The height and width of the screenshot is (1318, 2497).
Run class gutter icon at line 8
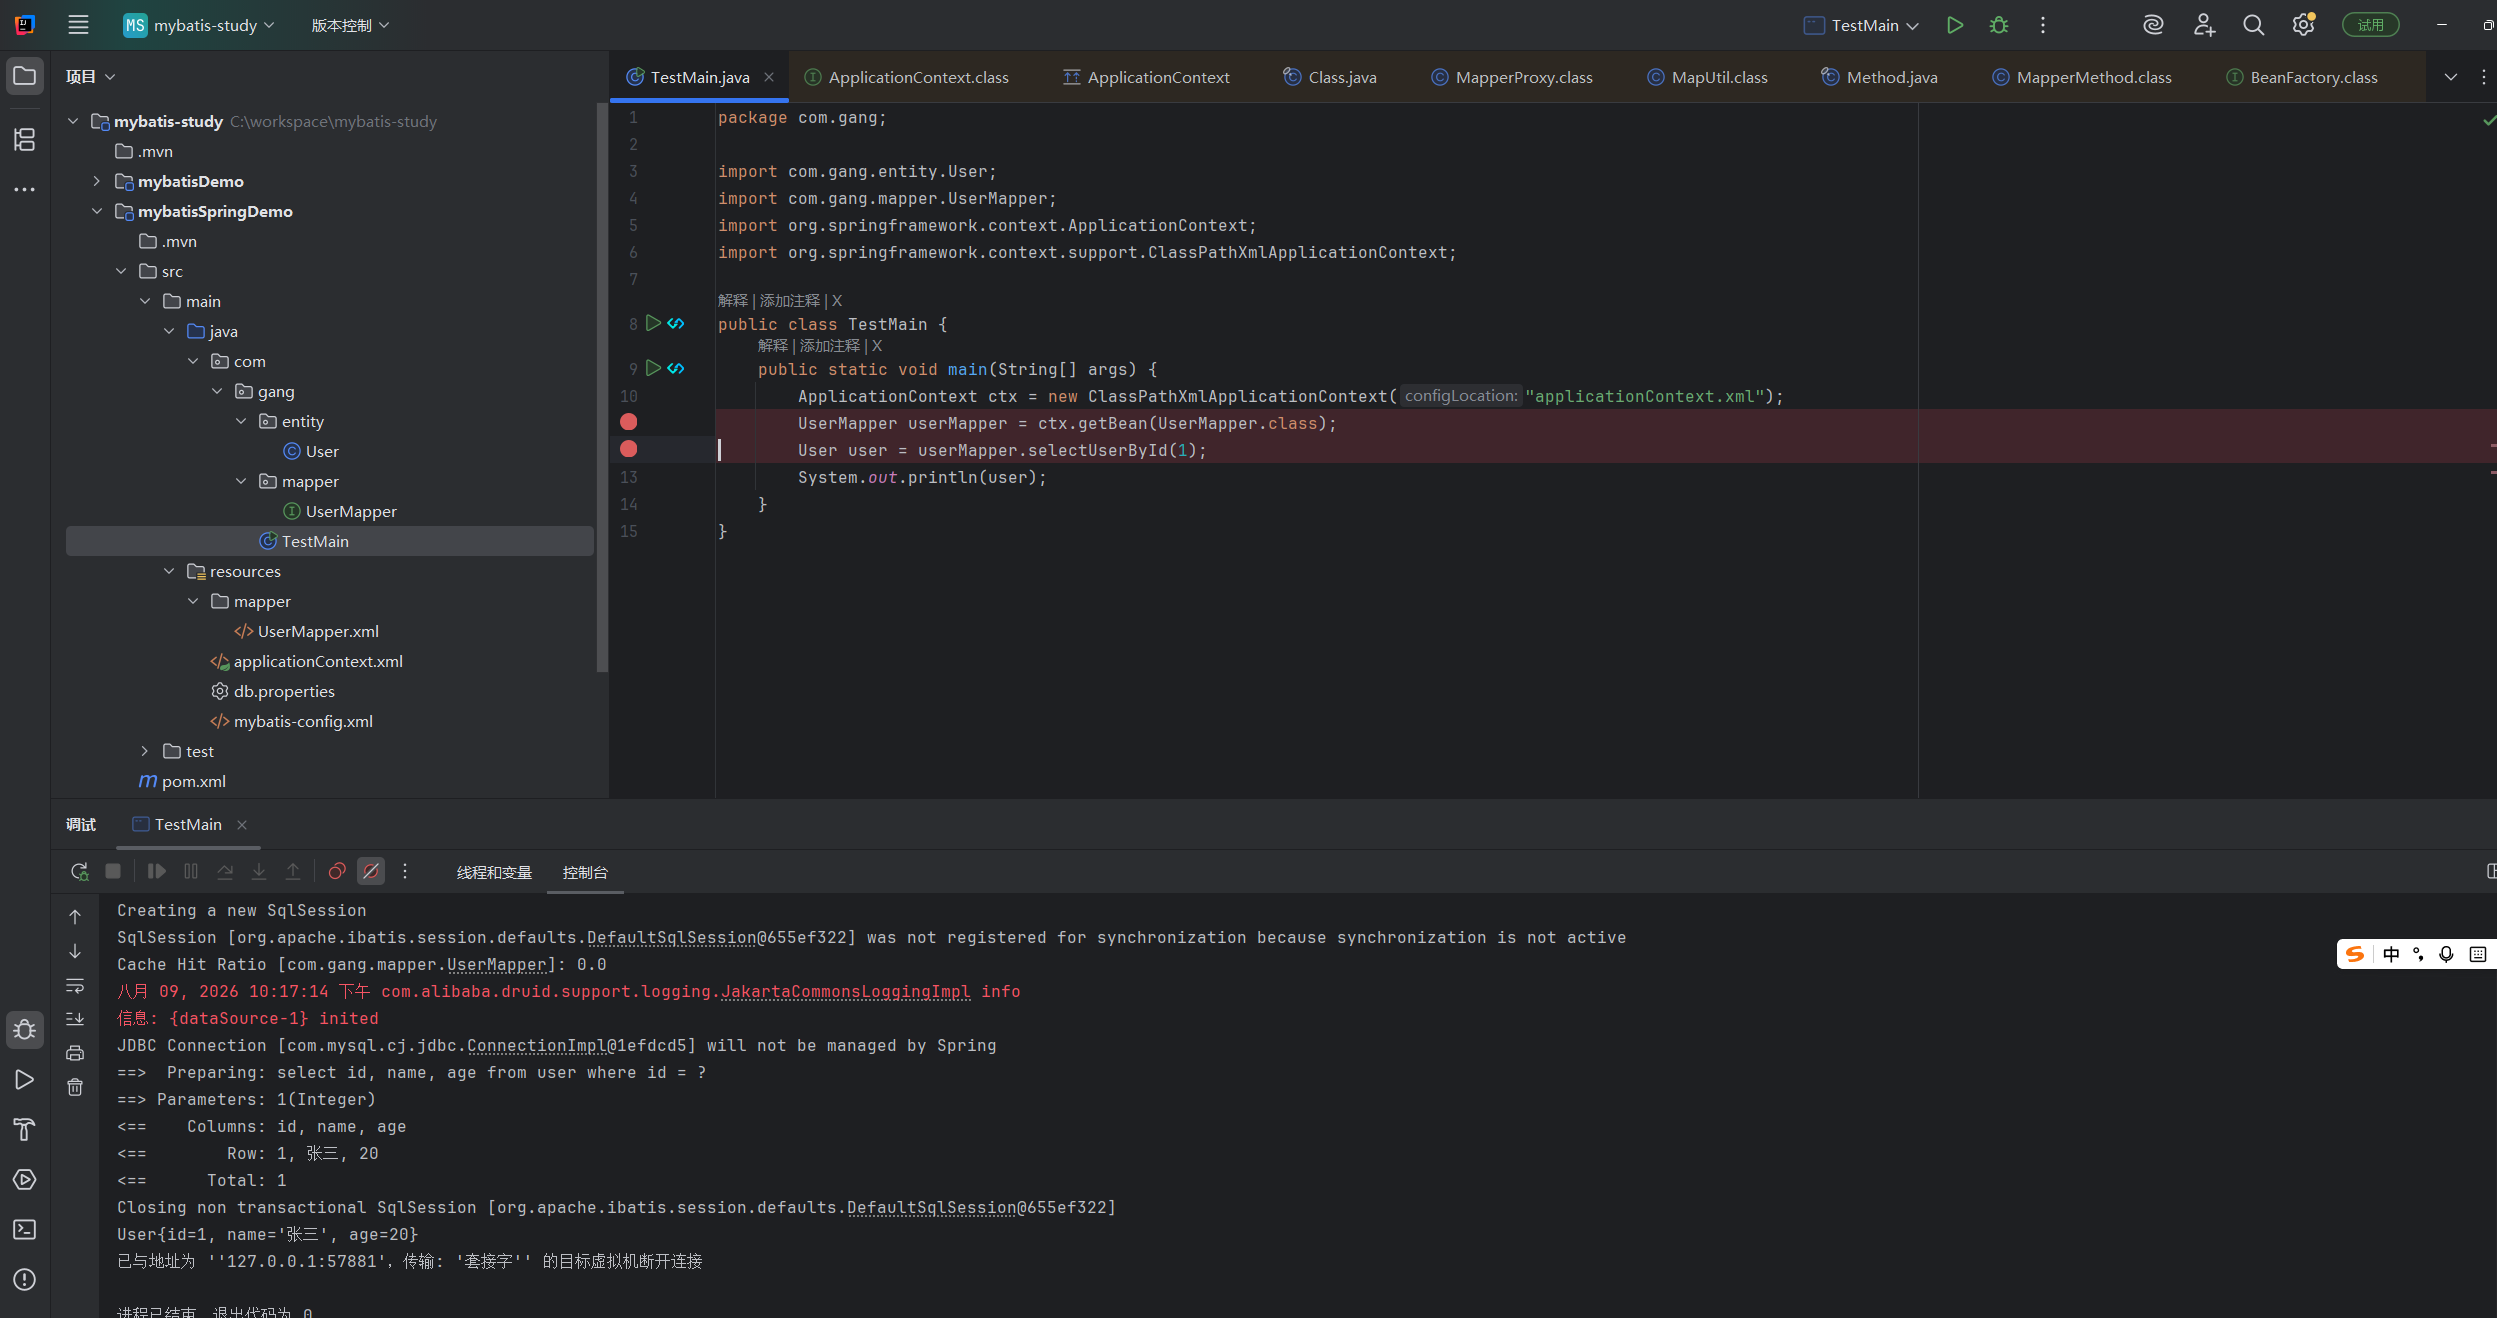(653, 323)
